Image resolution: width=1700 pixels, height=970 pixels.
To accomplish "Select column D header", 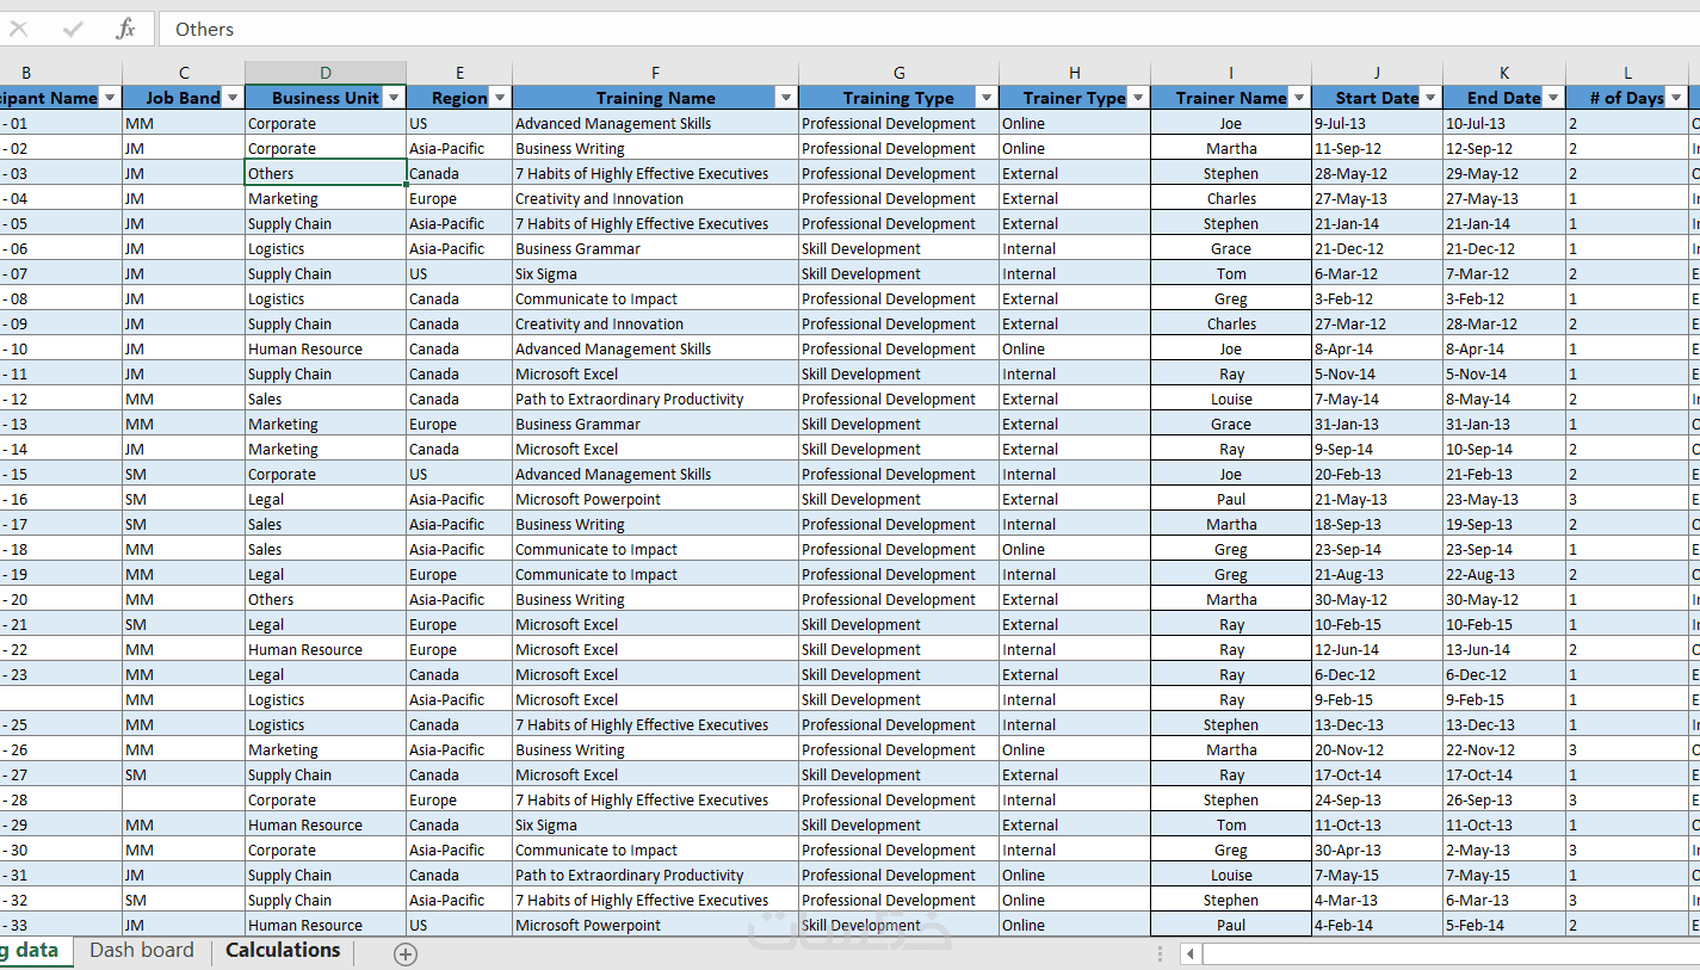I will coord(326,72).
